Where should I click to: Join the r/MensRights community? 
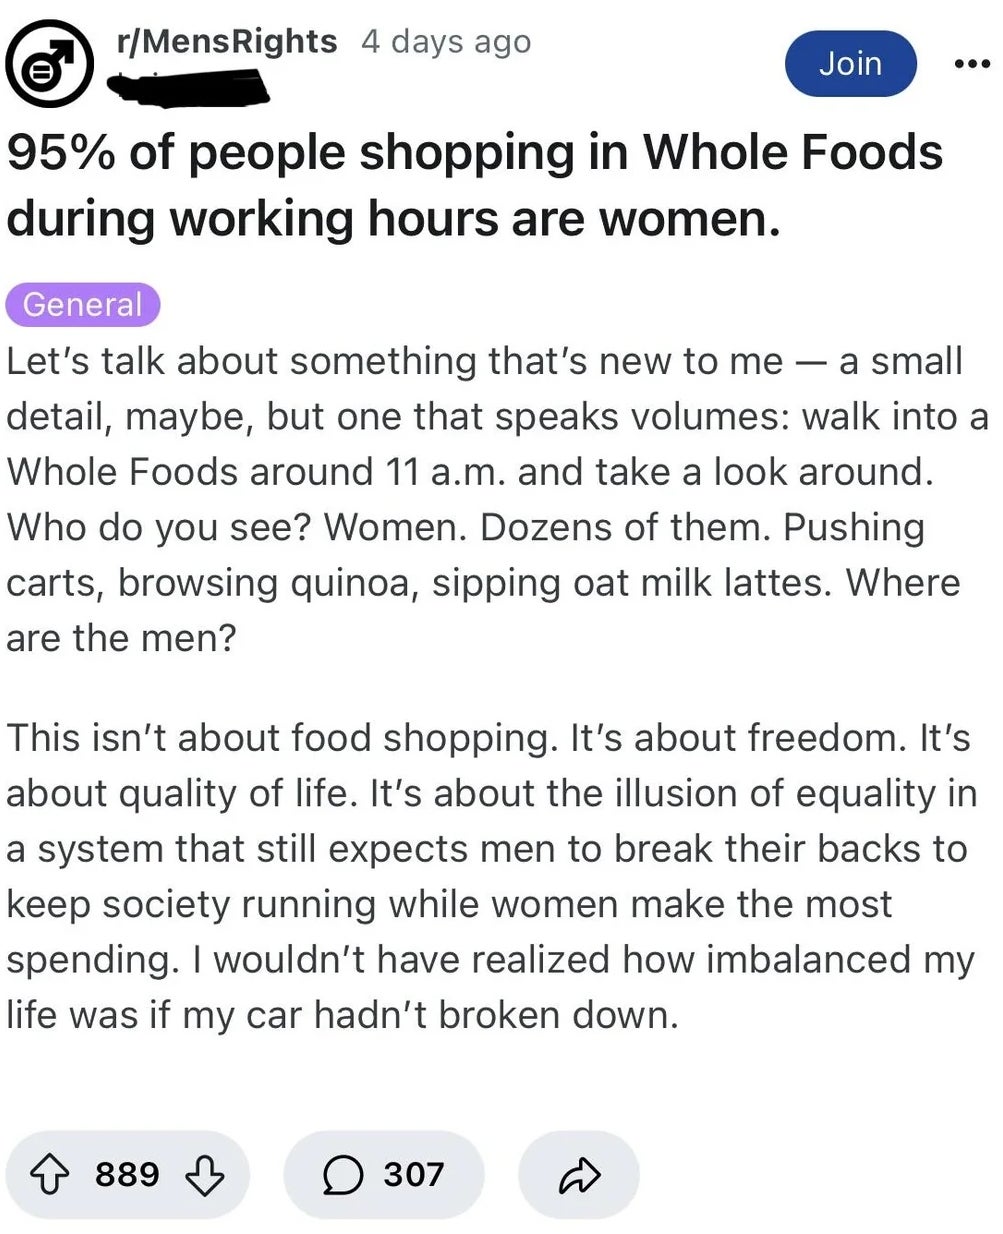pyautogui.click(x=851, y=63)
